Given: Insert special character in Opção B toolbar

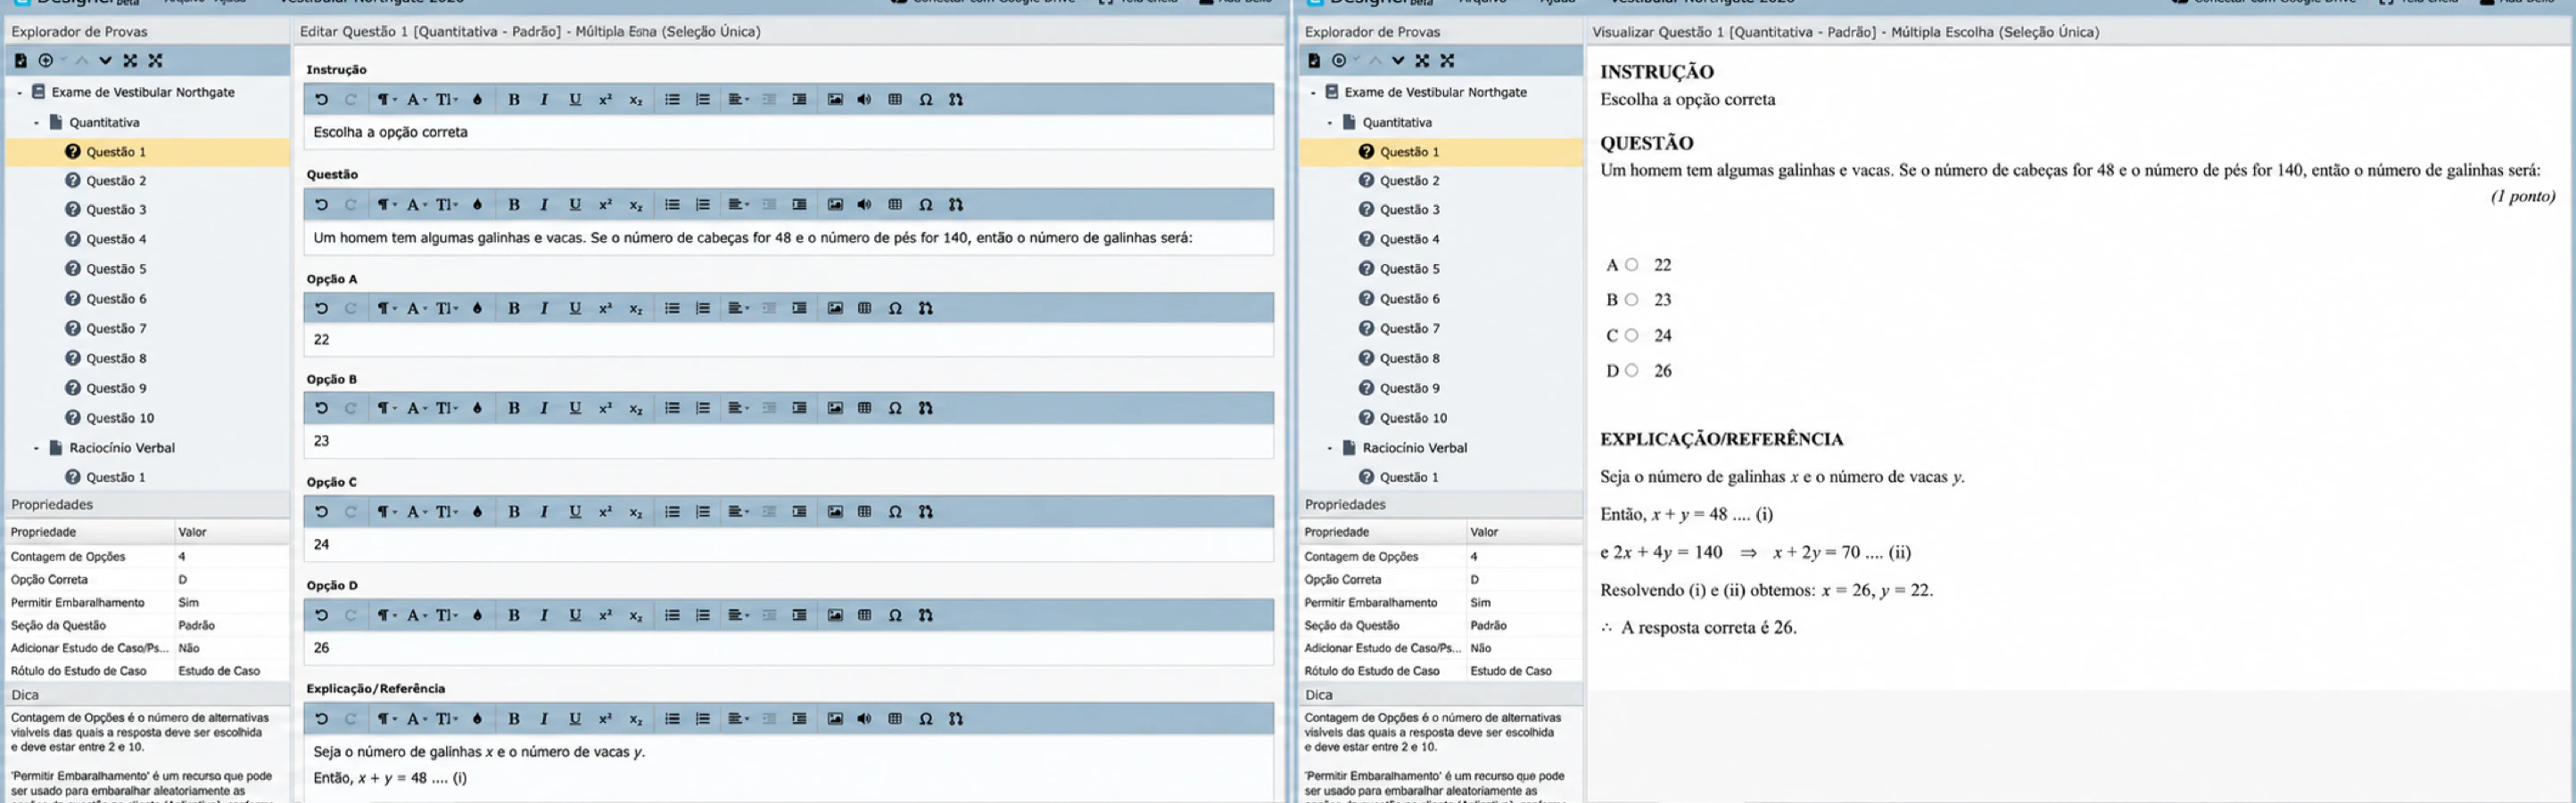Looking at the screenshot, I should coord(895,408).
